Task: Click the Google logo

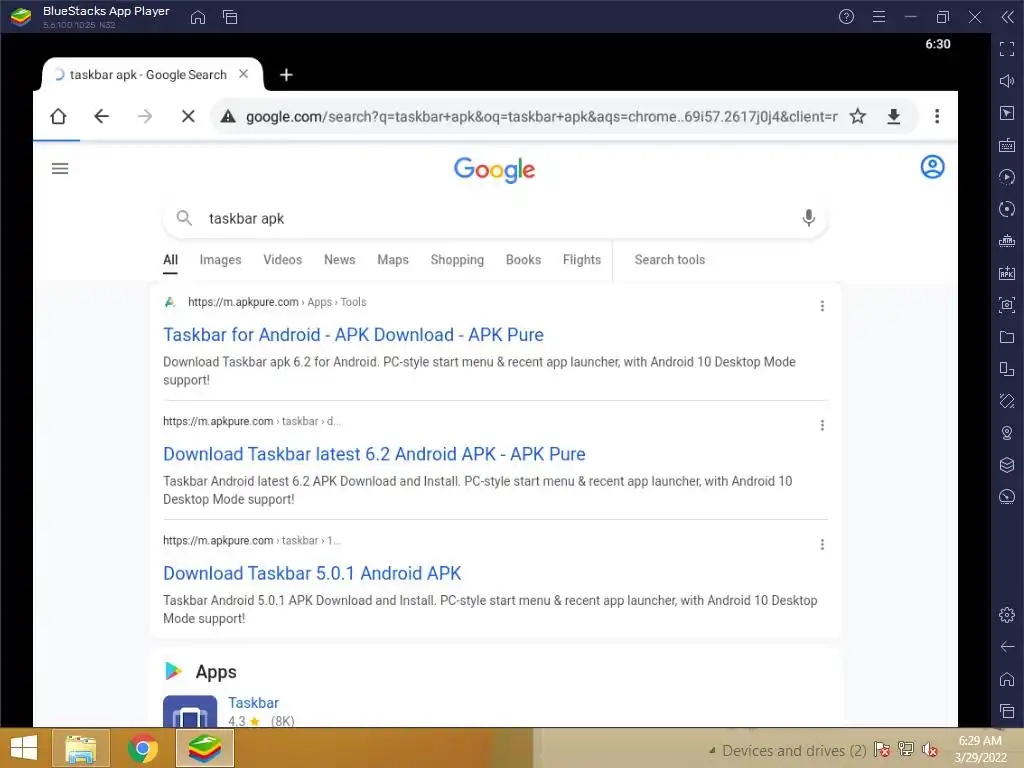Action: click(x=494, y=170)
